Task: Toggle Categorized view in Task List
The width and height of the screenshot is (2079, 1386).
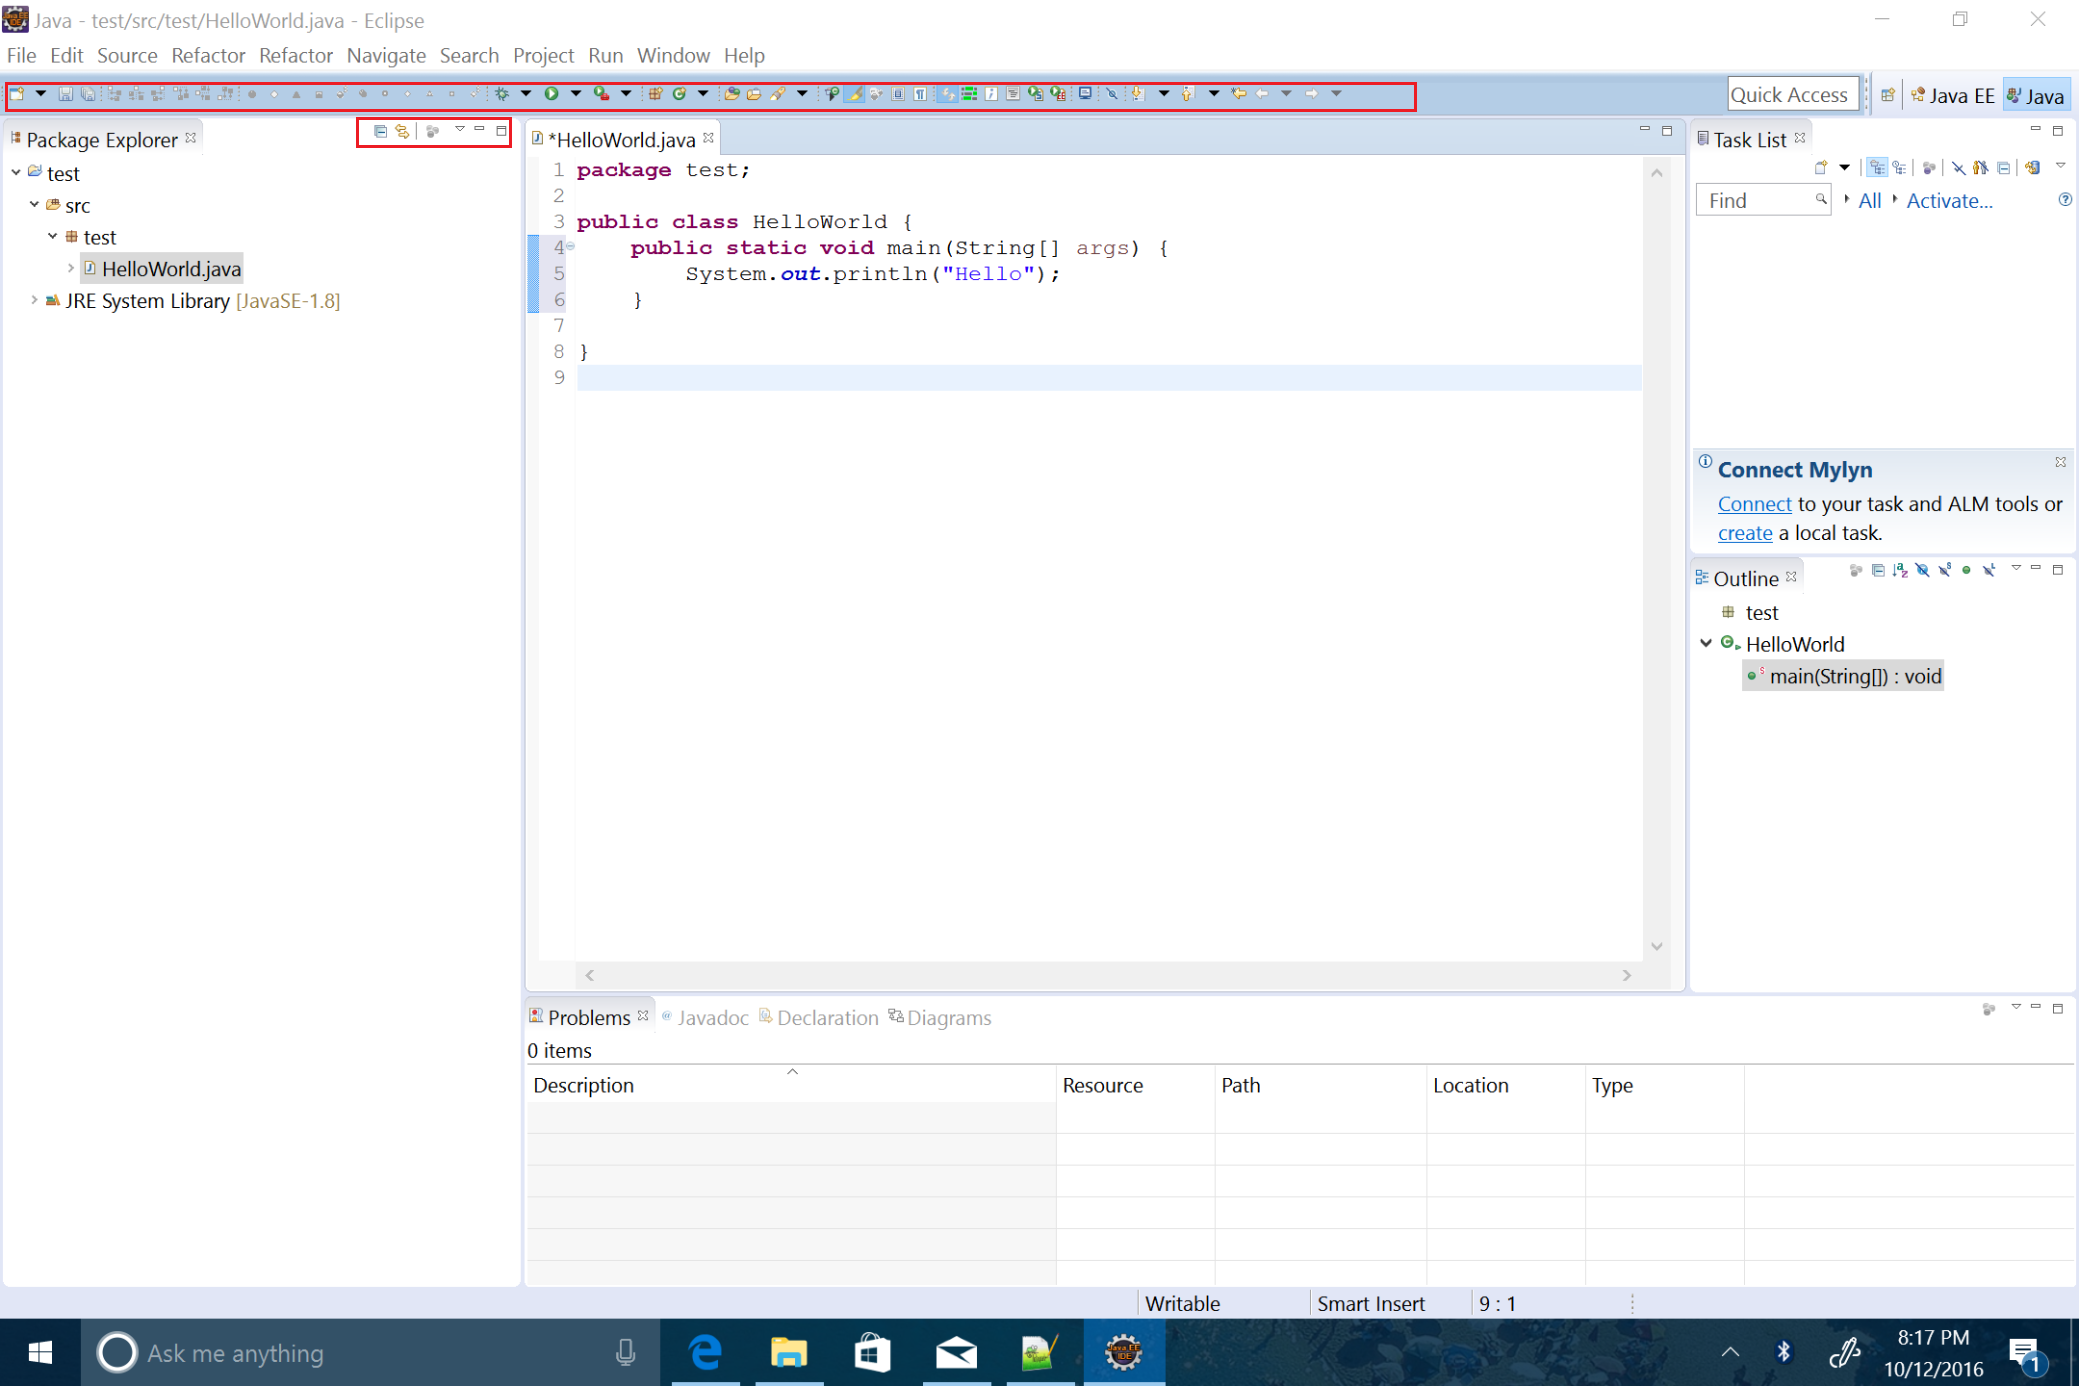Action: coord(1877,168)
